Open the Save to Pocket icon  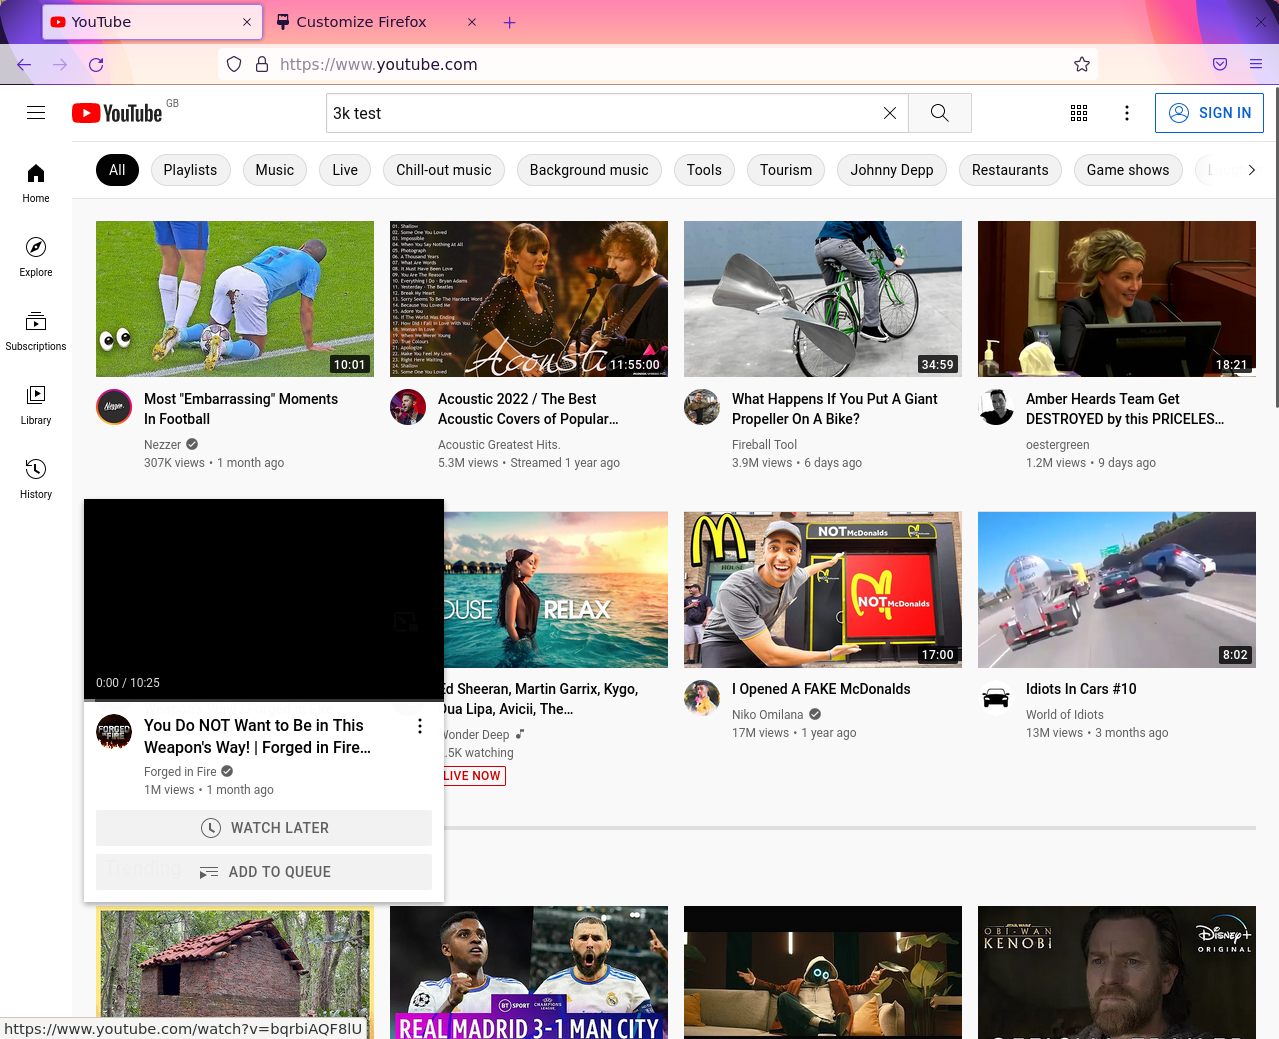point(1220,64)
